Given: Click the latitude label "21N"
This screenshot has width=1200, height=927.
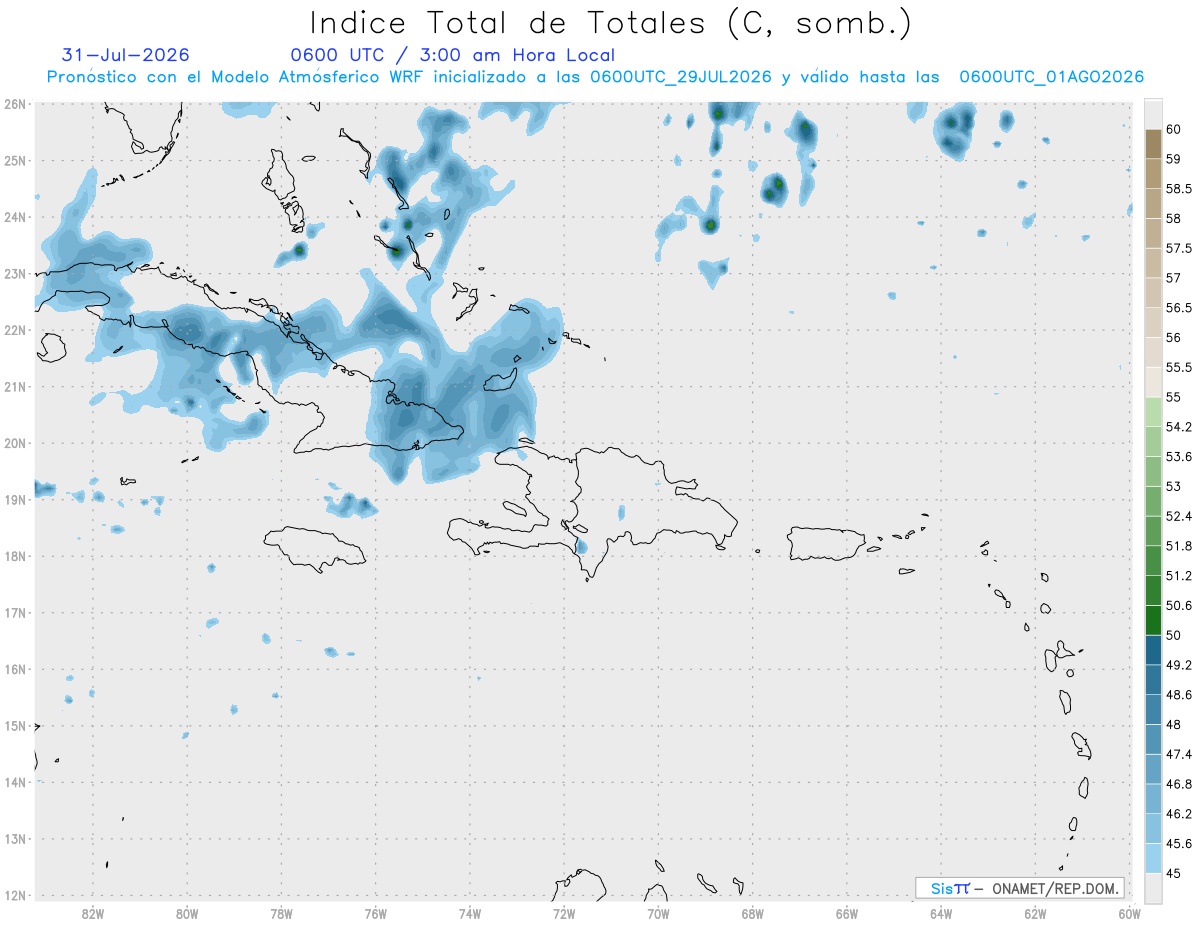Looking at the screenshot, I should pos(15,386).
